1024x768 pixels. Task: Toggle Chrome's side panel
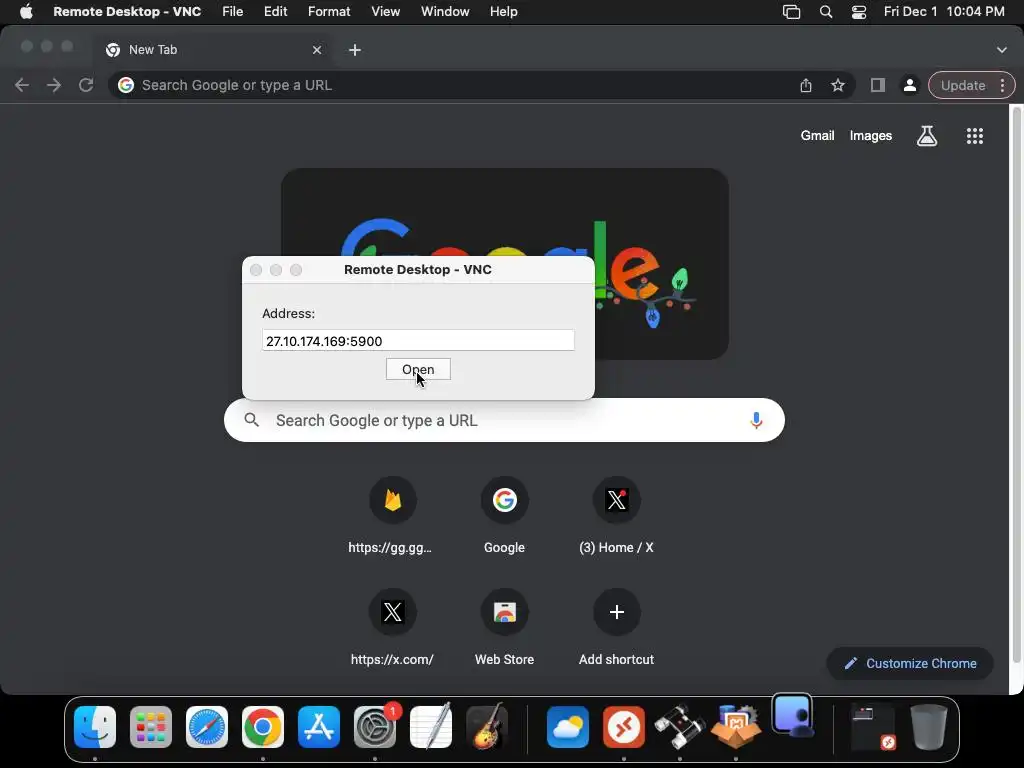[878, 85]
